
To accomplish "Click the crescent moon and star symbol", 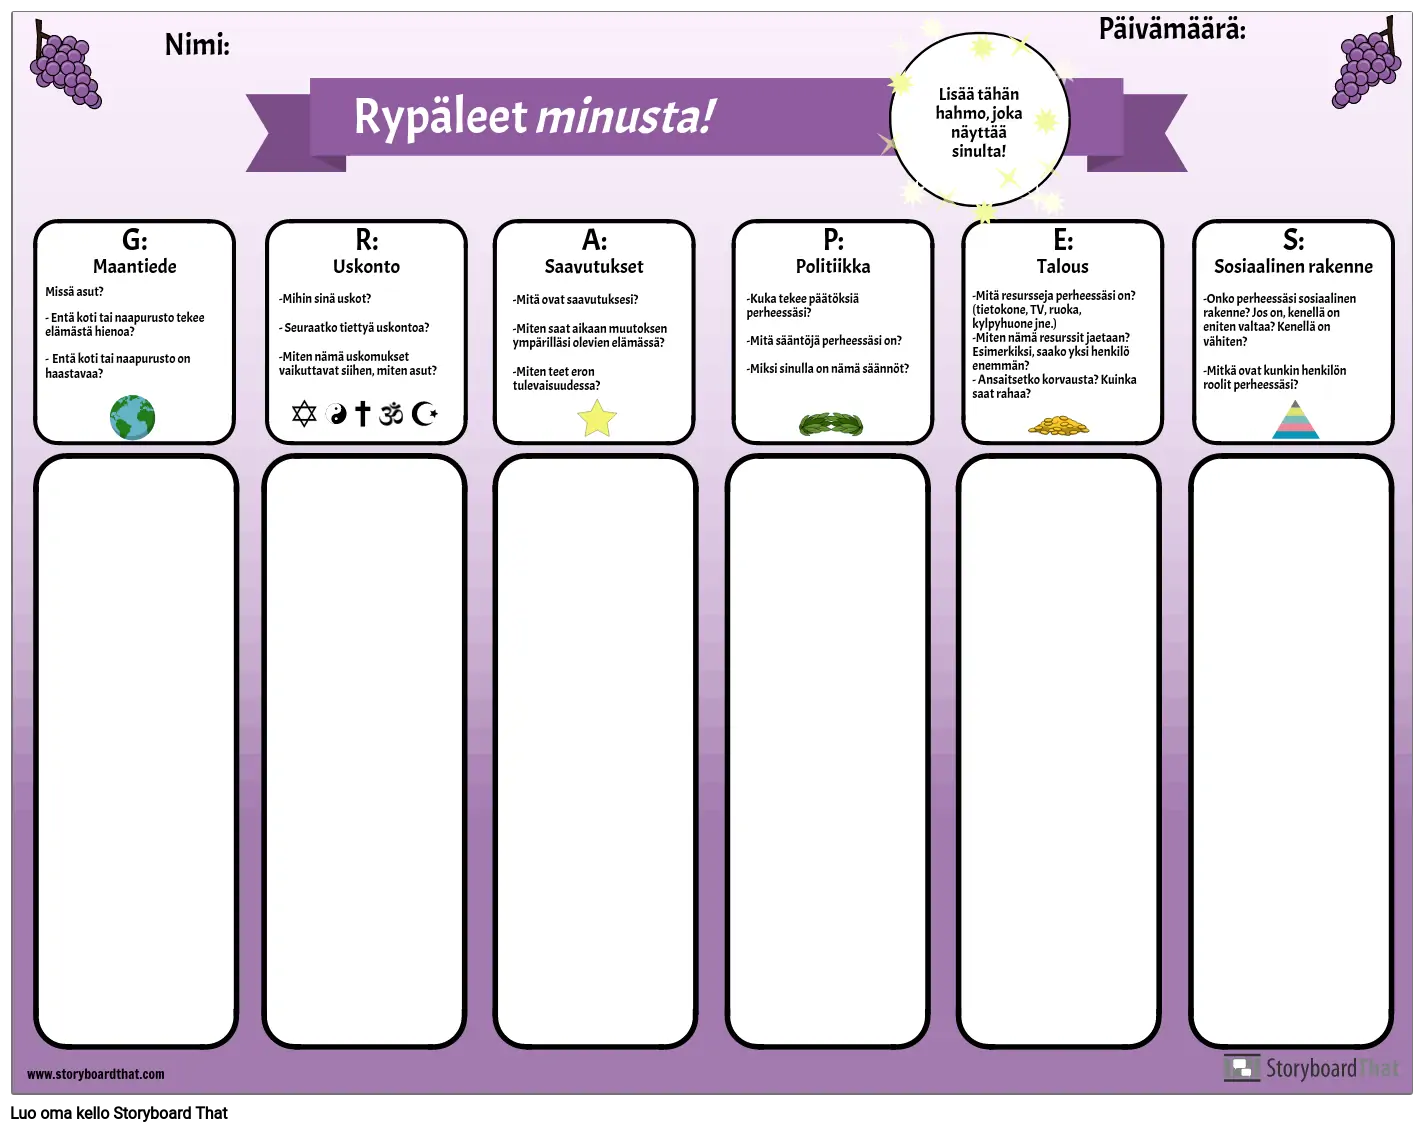I will 425,413.
